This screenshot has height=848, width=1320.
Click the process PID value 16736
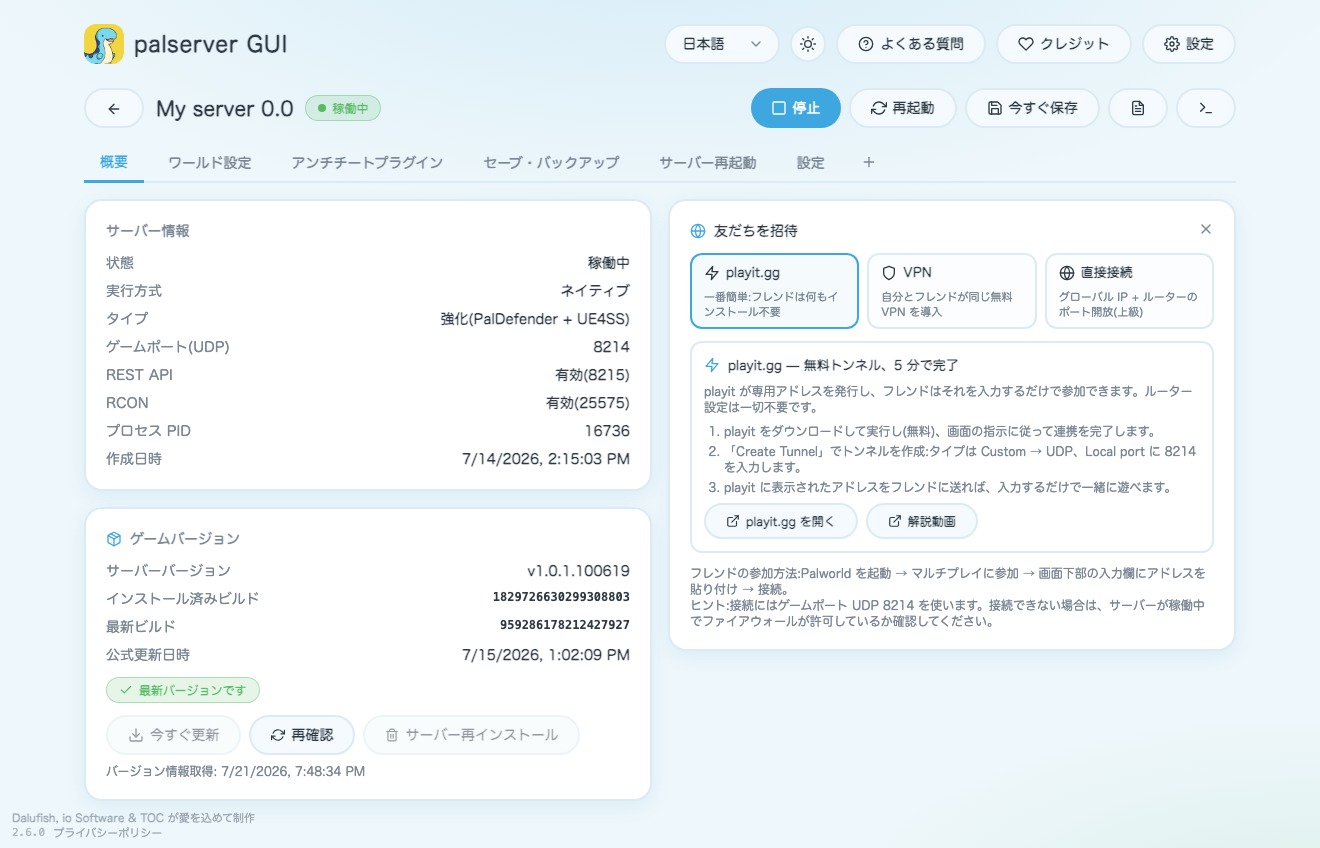[x=608, y=431]
